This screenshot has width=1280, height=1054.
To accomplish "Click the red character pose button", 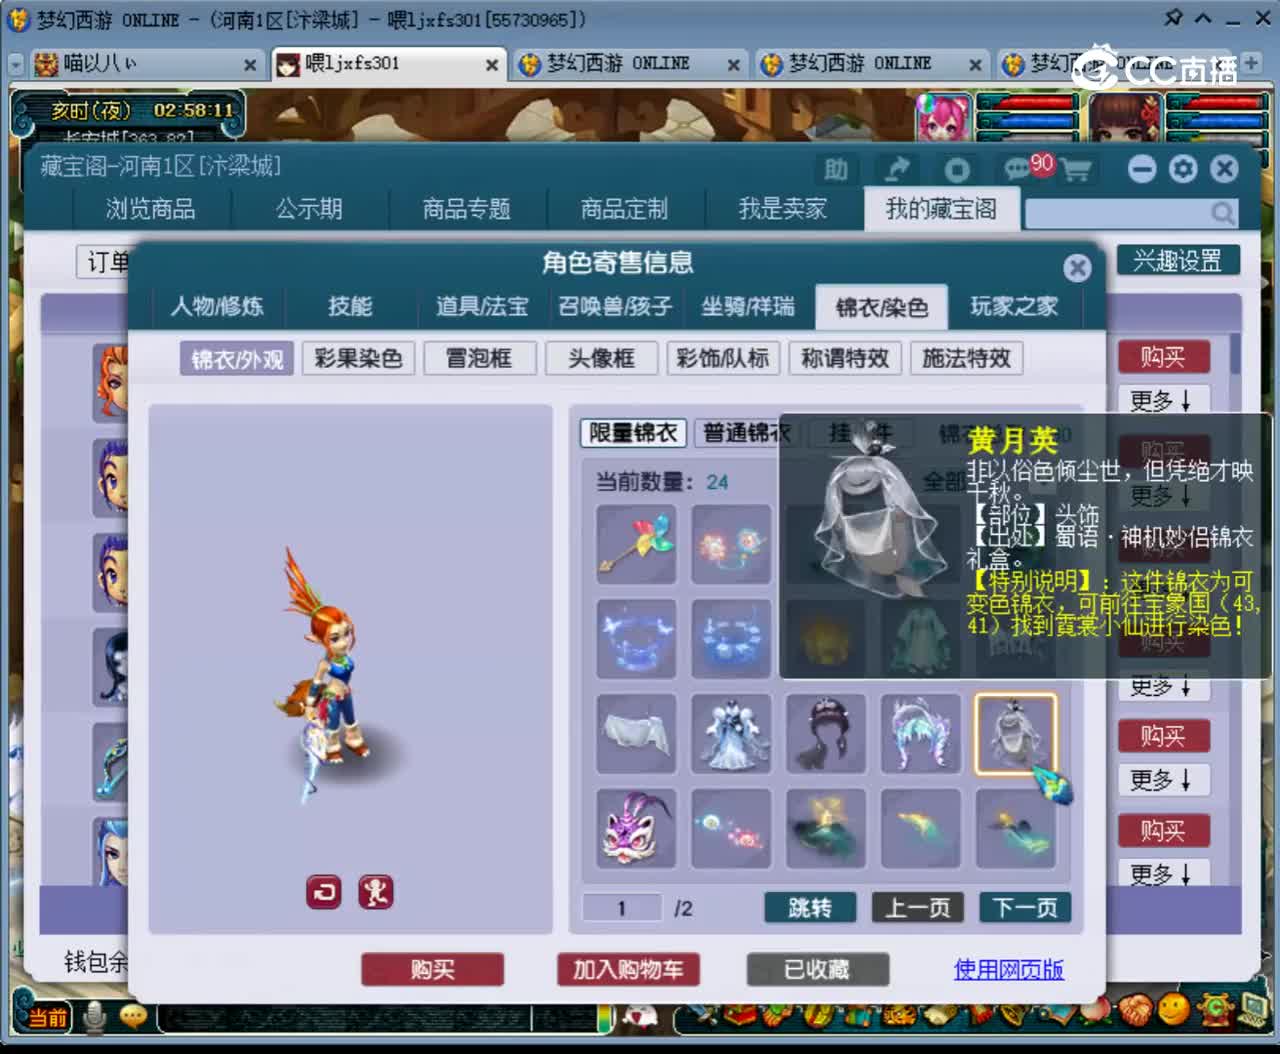I will [376, 892].
